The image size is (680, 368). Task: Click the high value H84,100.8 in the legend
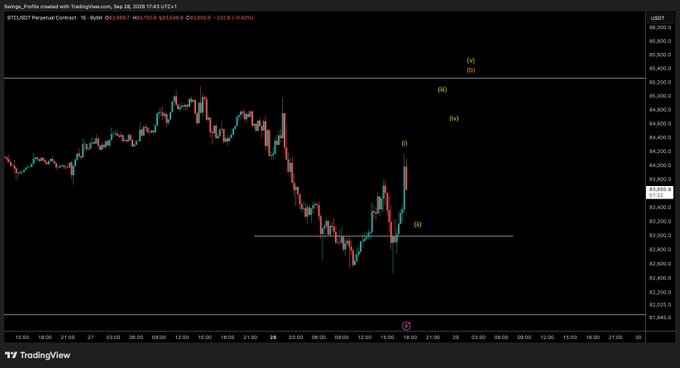(144, 18)
